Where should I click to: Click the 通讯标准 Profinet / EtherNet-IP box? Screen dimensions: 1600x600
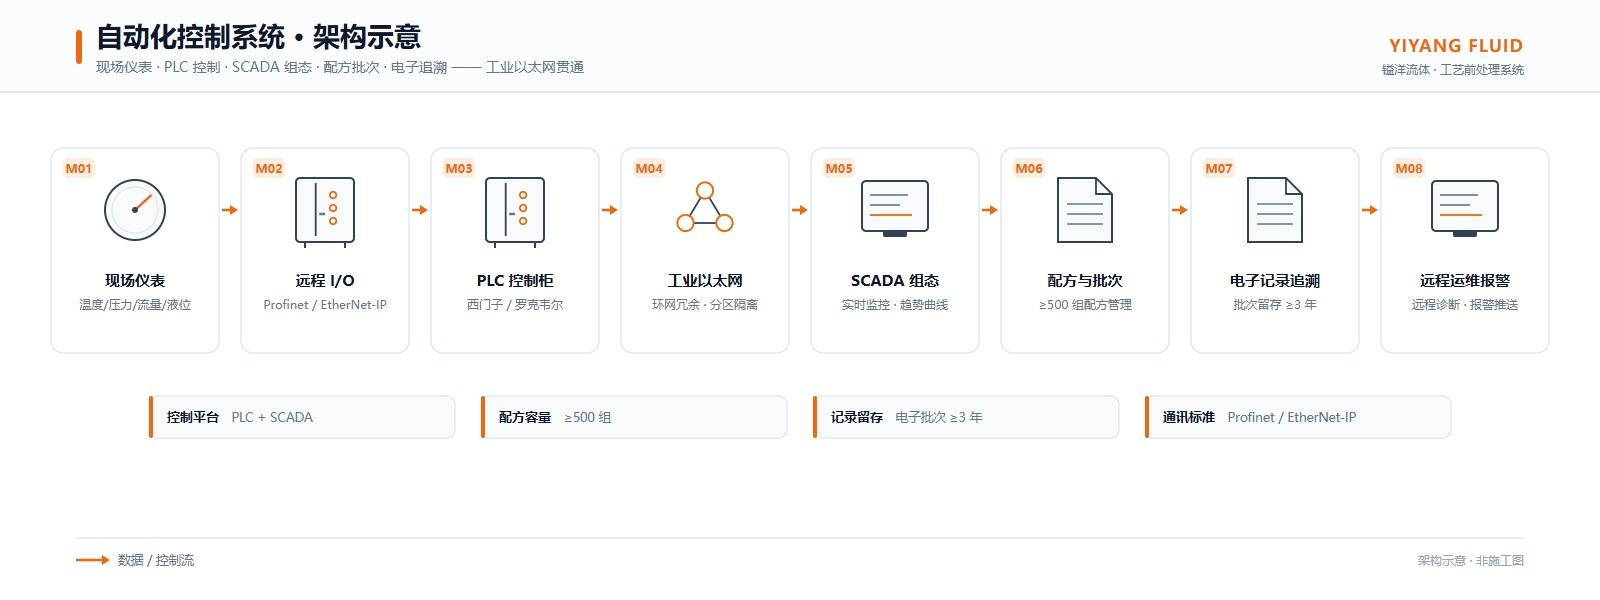[x=1298, y=417]
